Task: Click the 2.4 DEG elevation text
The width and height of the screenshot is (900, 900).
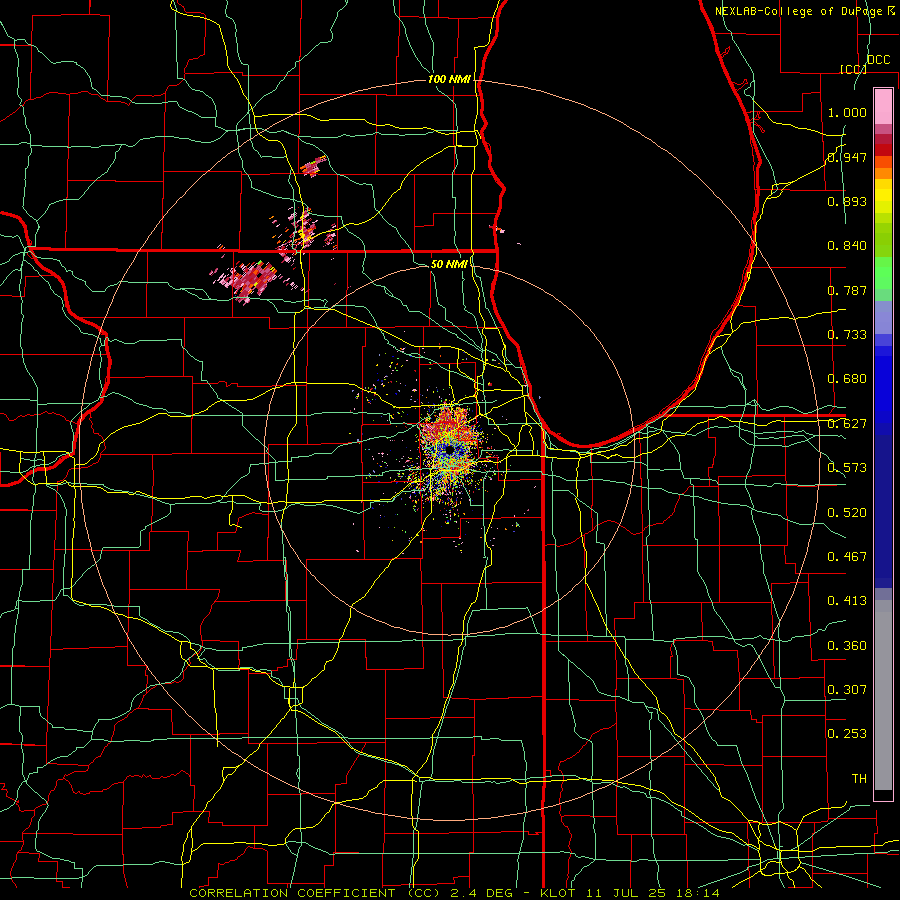Action: pyautogui.click(x=483, y=893)
